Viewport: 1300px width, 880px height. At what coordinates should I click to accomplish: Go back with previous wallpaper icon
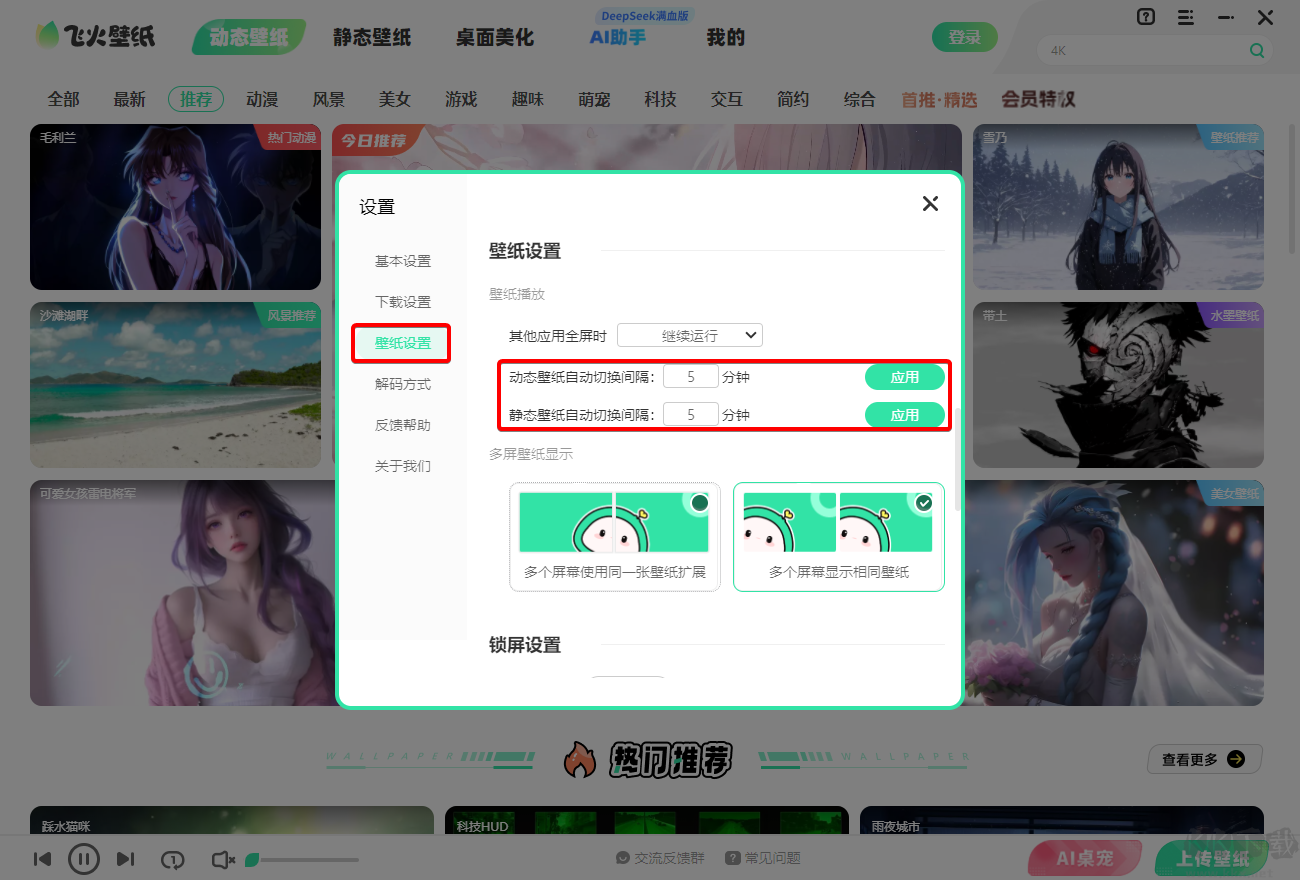click(x=42, y=858)
